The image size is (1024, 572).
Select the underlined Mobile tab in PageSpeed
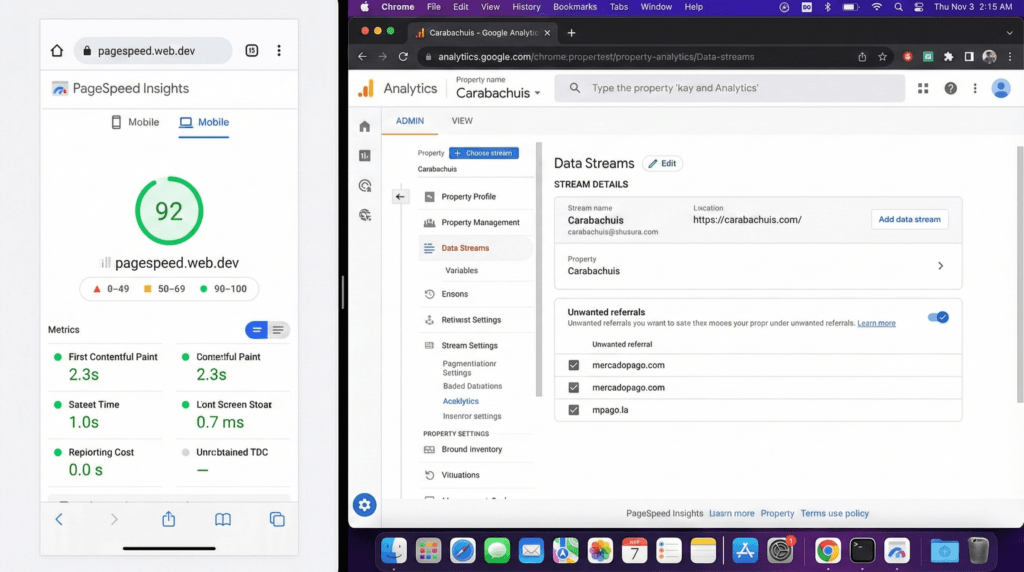pyautogui.click(x=204, y=122)
